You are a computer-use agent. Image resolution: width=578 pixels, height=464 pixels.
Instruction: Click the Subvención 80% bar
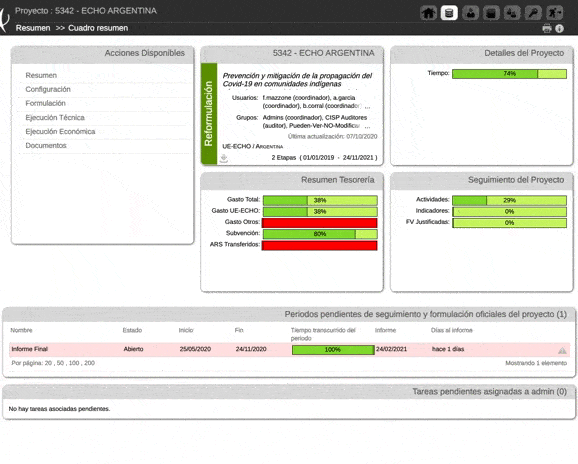tap(320, 234)
